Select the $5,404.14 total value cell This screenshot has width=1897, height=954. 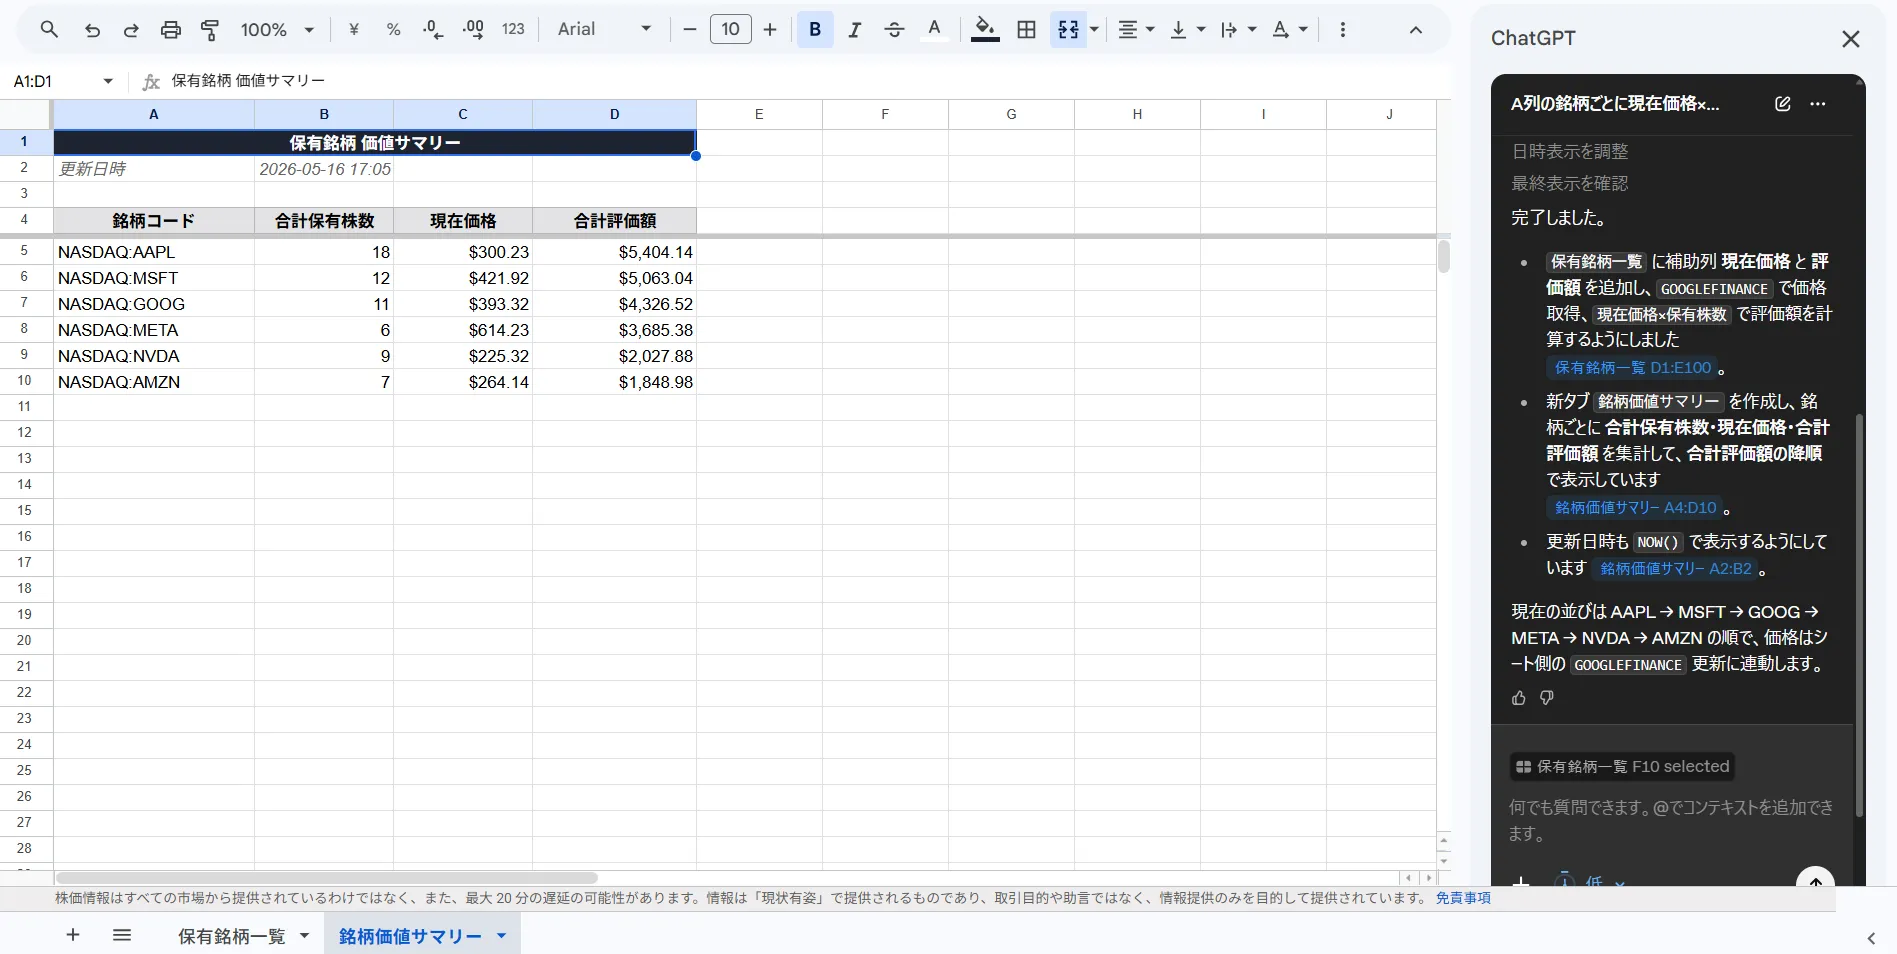tap(614, 252)
